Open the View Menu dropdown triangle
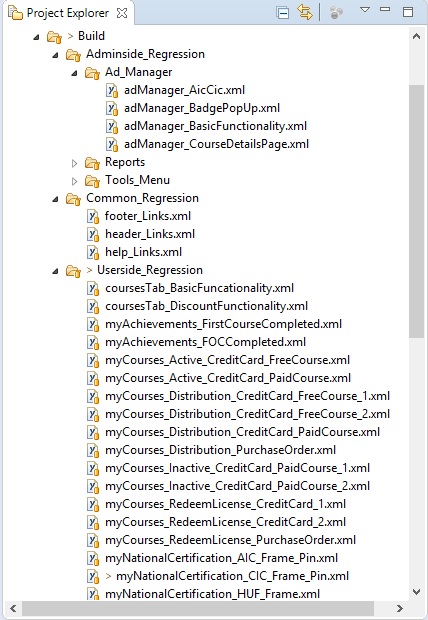The width and height of the screenshot is (428, 620). (x=365, y=9)
